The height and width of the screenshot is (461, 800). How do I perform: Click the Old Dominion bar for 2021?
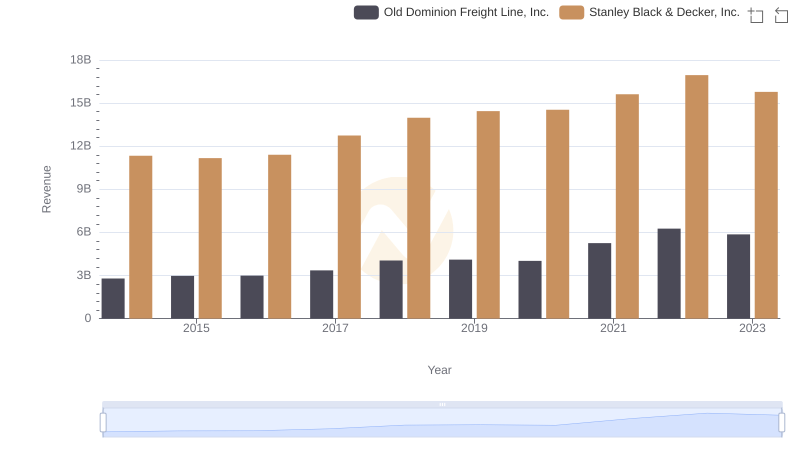(599, 280)
